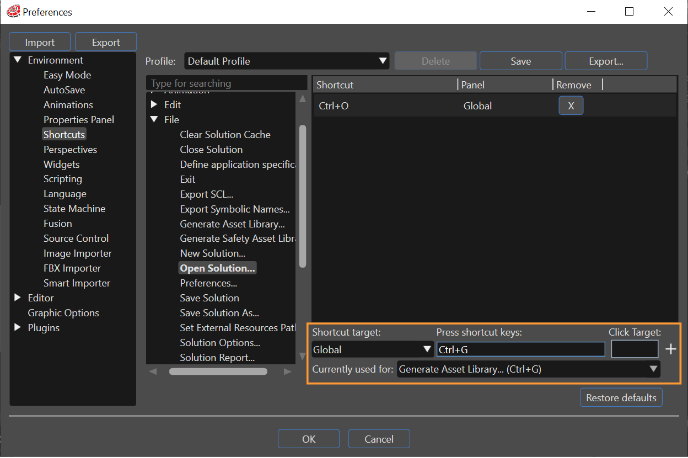Click the Preferences app logo icon
This screenshot has height=458, width=688.
coord(13,11)
